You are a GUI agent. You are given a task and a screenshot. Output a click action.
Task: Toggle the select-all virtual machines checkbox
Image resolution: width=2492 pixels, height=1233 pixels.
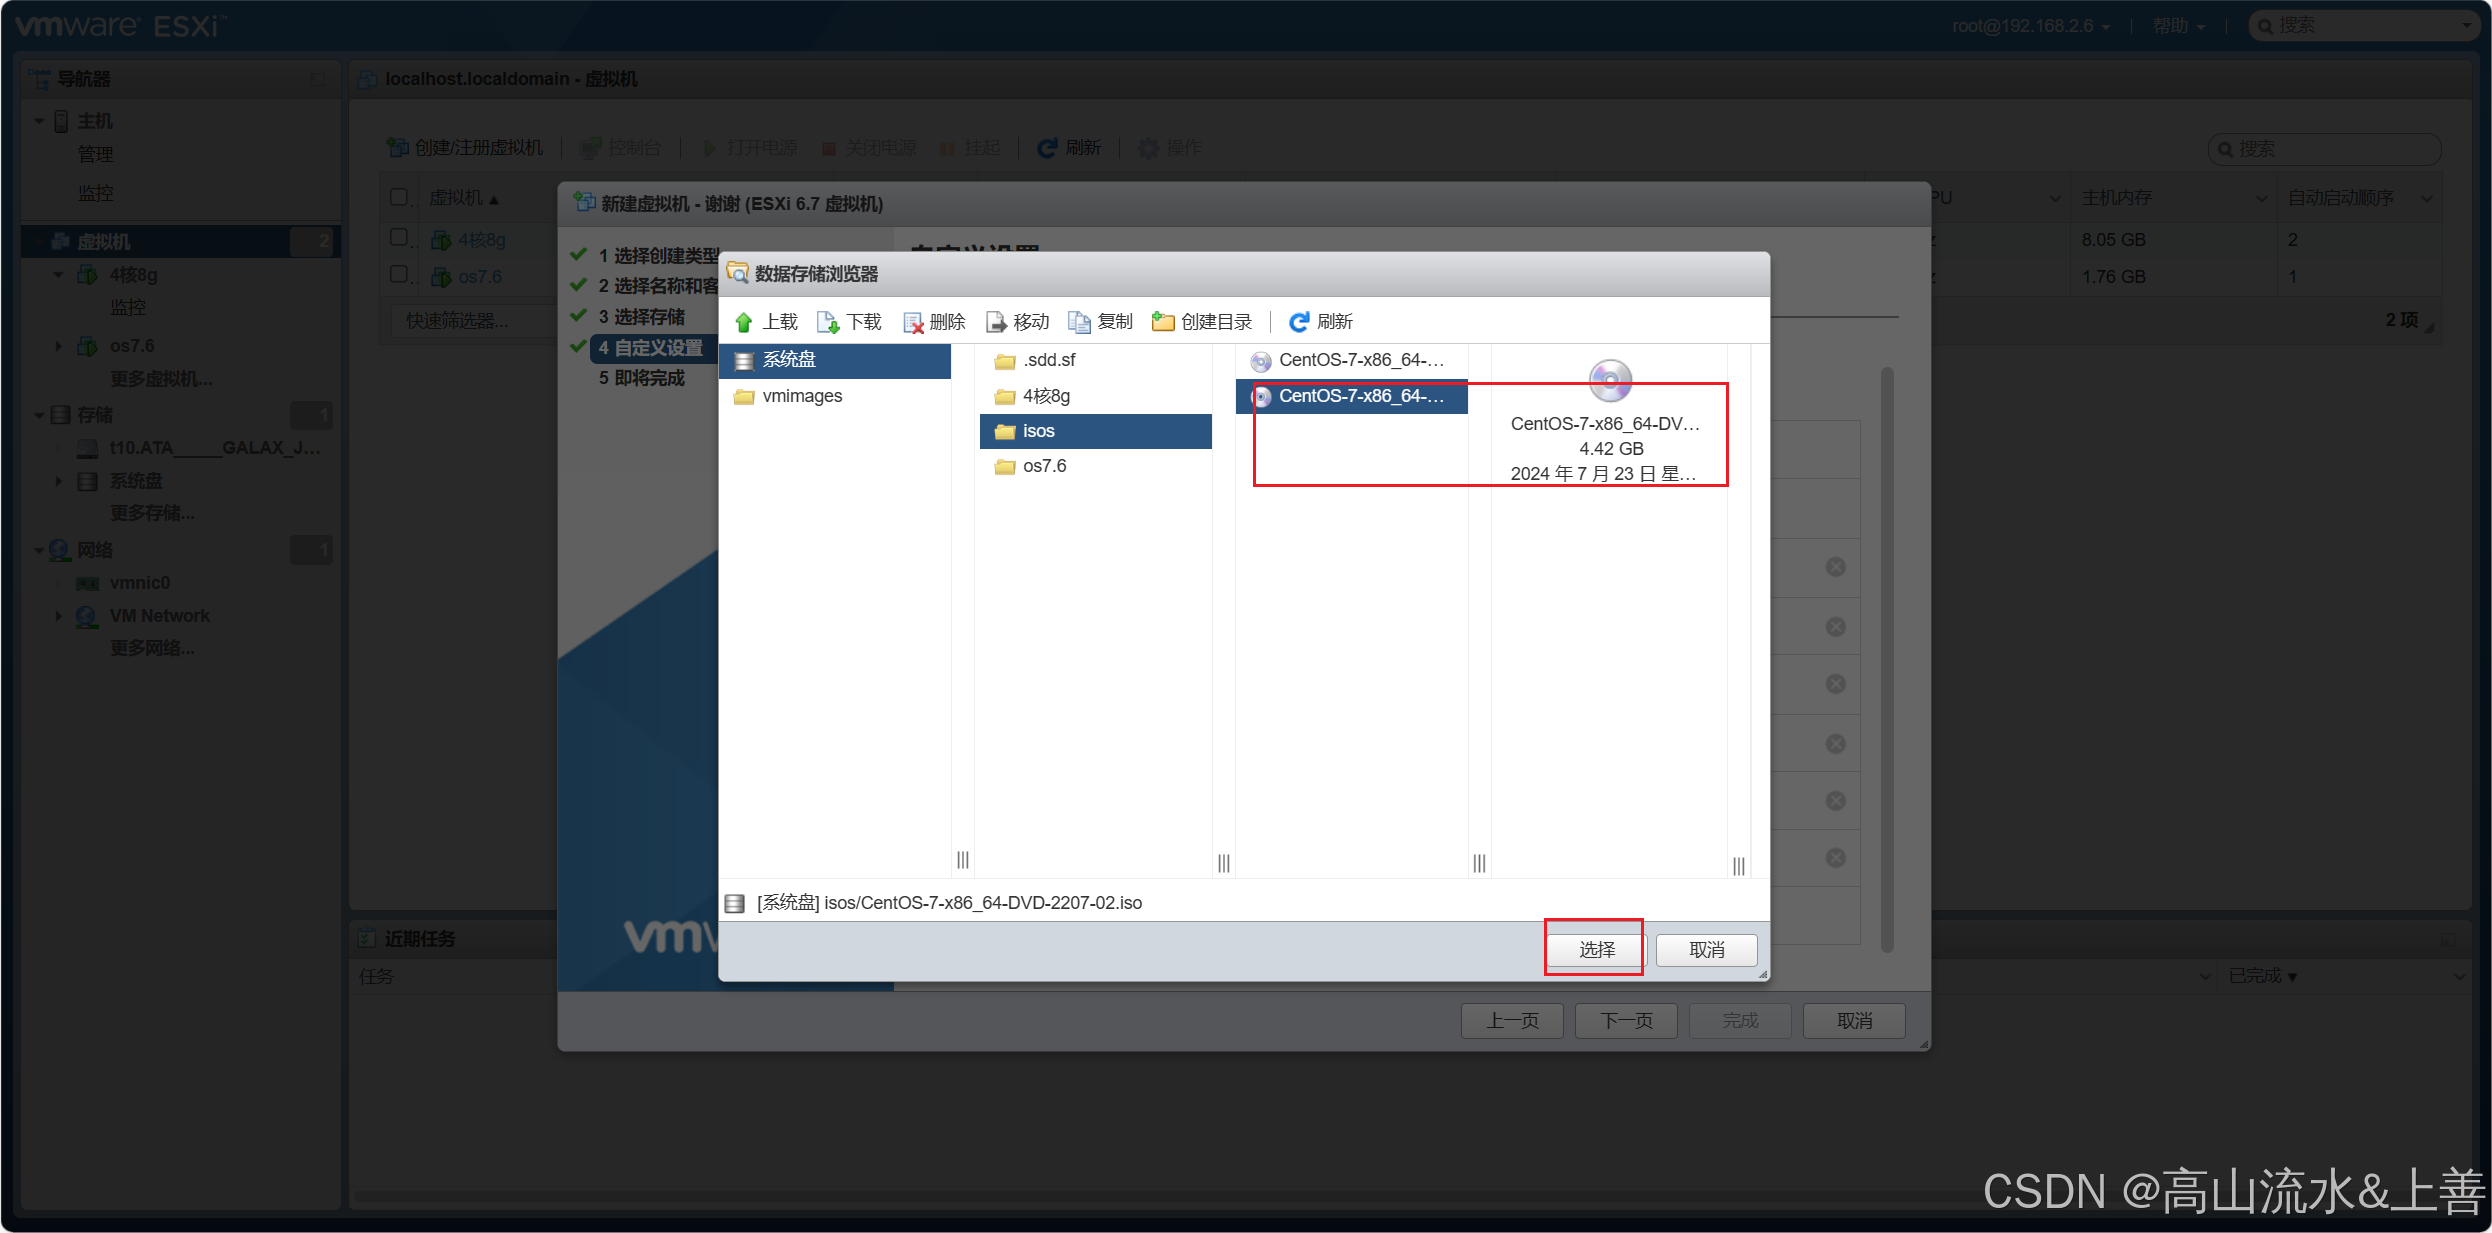click(399, 197)
